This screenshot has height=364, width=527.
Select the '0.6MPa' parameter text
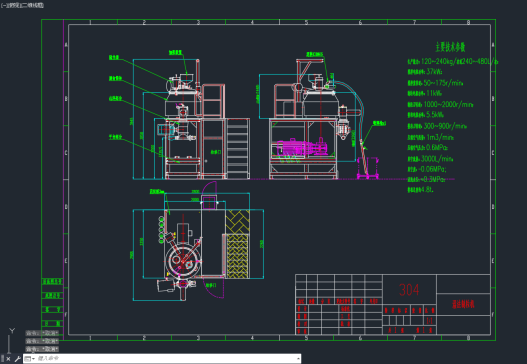436,148
